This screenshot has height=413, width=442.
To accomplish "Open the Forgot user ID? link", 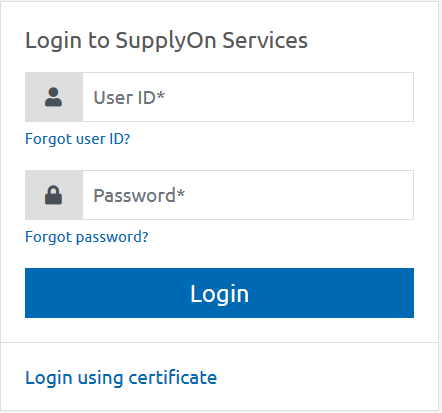I will tap(78, 139).
